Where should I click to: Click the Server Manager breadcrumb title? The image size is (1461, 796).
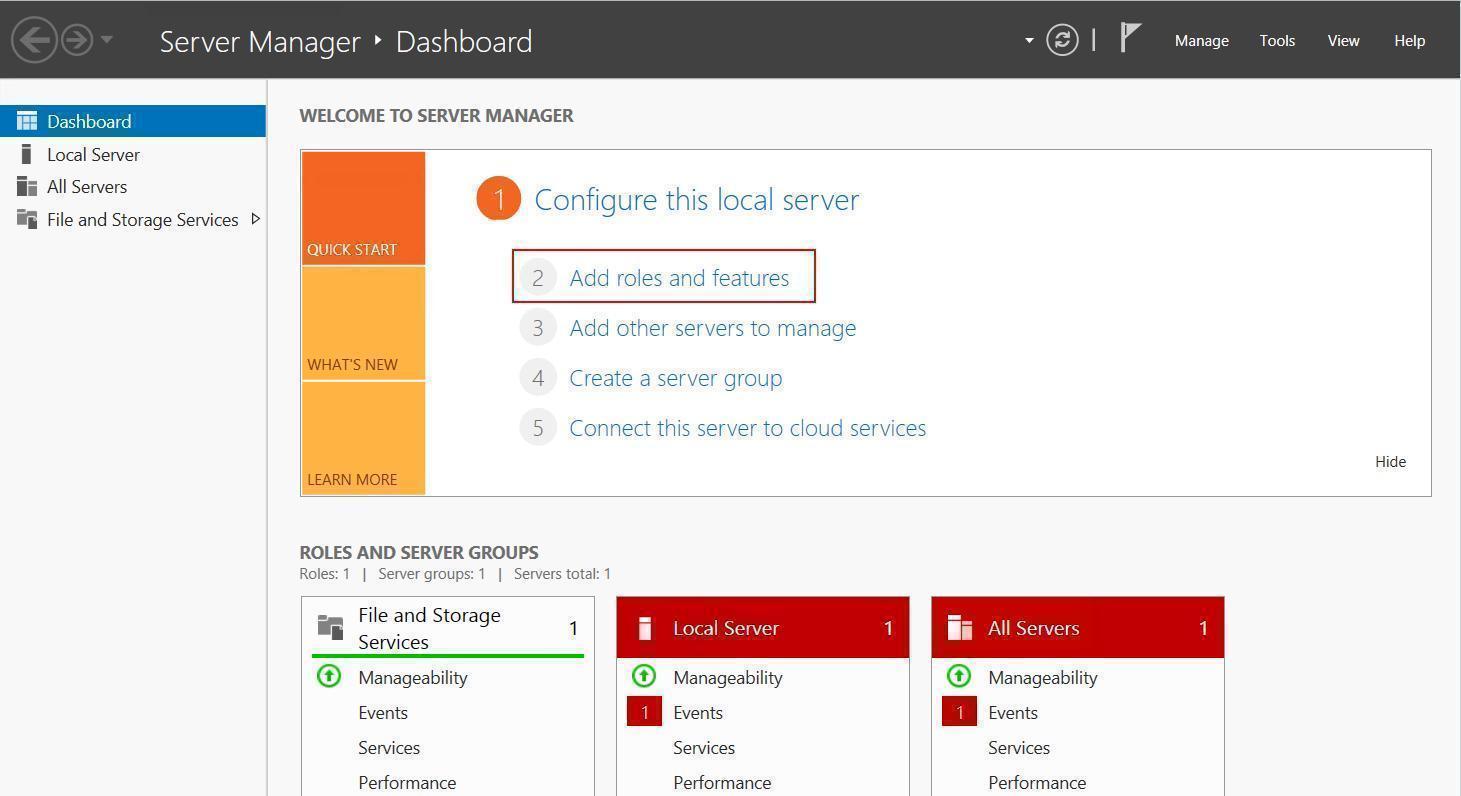click(x=260, y=41)
